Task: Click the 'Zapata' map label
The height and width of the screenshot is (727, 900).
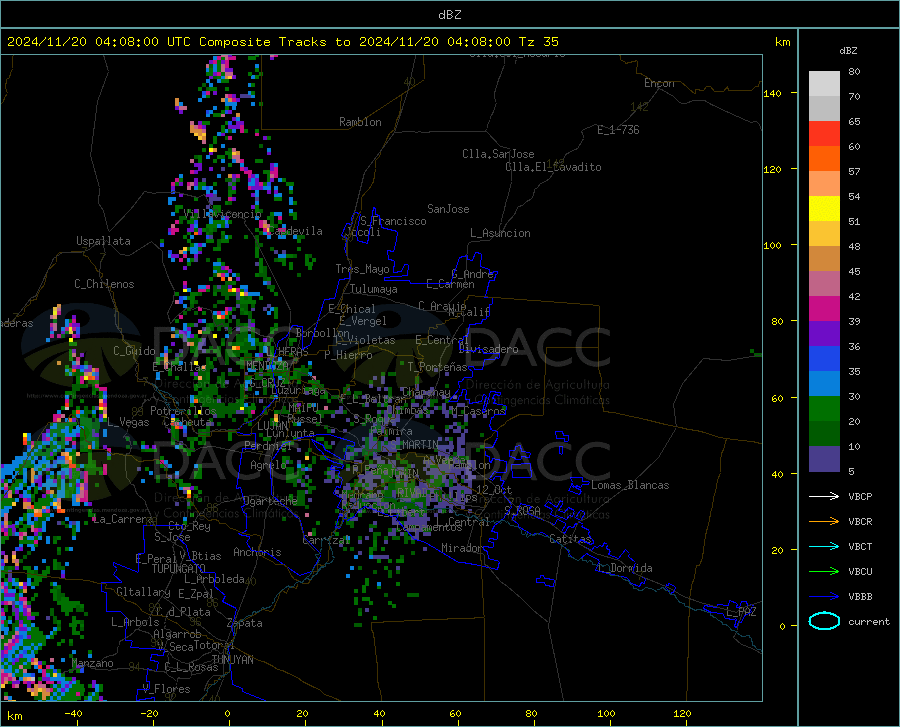Action: [245, 623]
